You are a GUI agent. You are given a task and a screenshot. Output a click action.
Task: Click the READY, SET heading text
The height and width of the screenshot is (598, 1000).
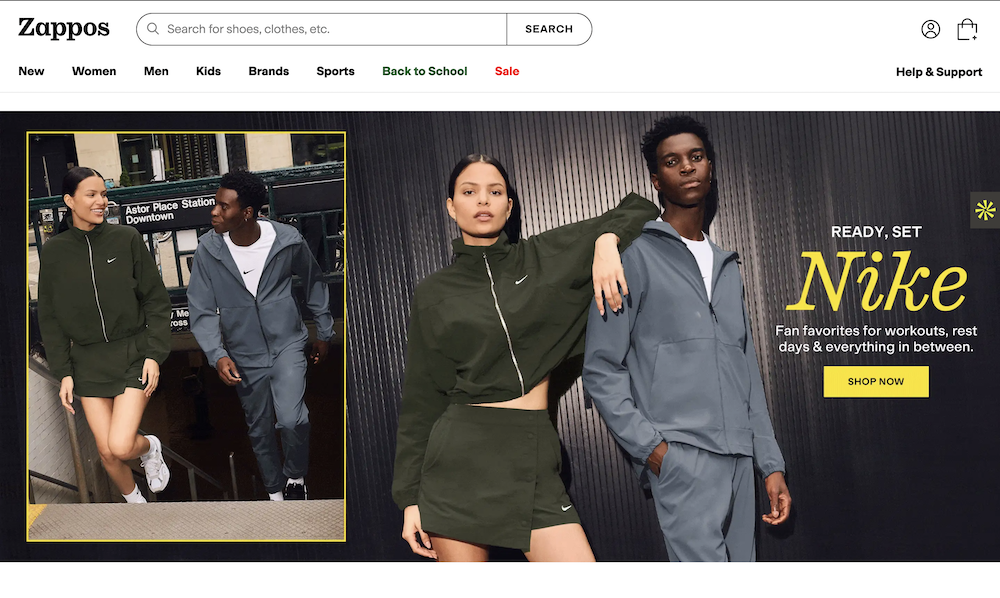click(x=876, y=232)
